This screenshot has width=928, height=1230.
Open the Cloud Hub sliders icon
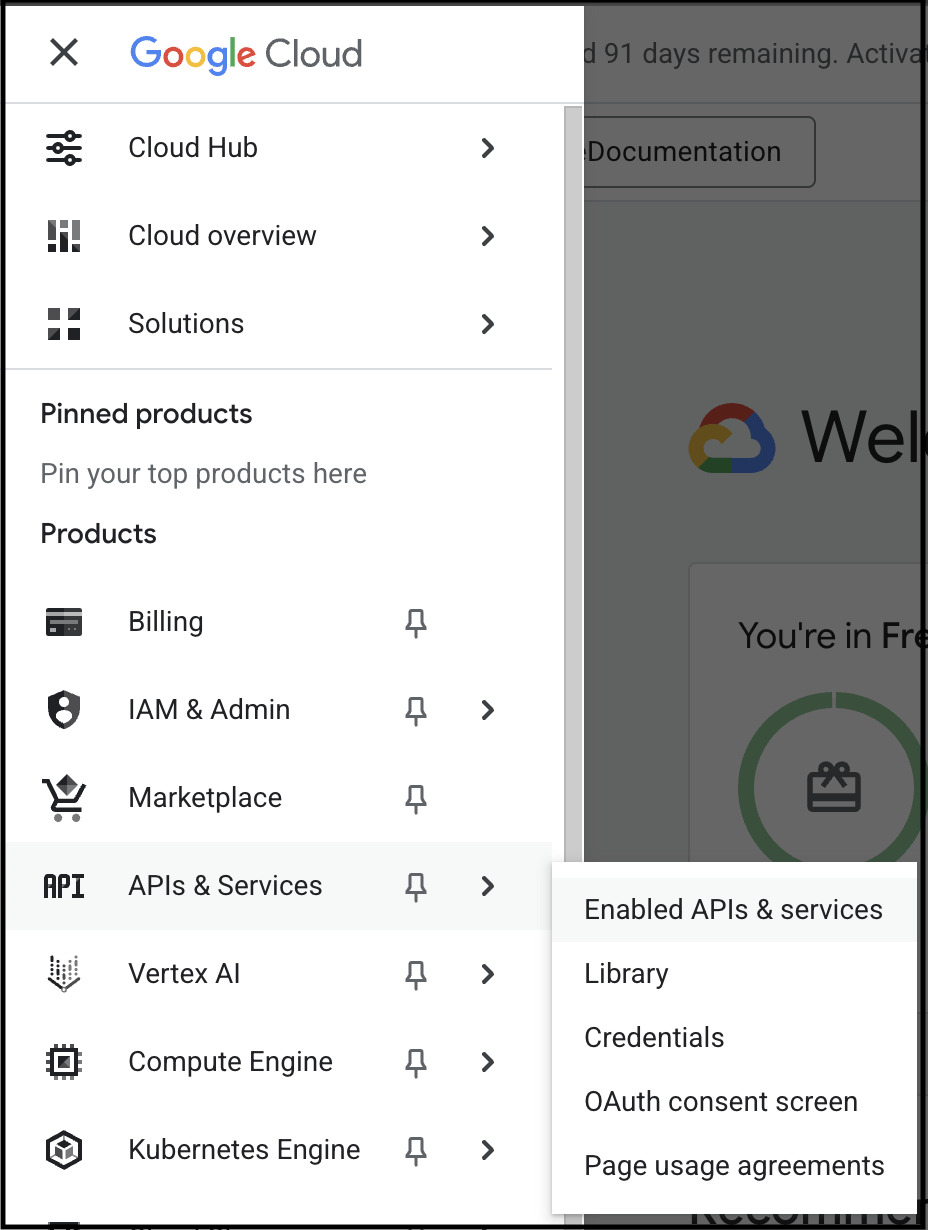tap(64, 148)
